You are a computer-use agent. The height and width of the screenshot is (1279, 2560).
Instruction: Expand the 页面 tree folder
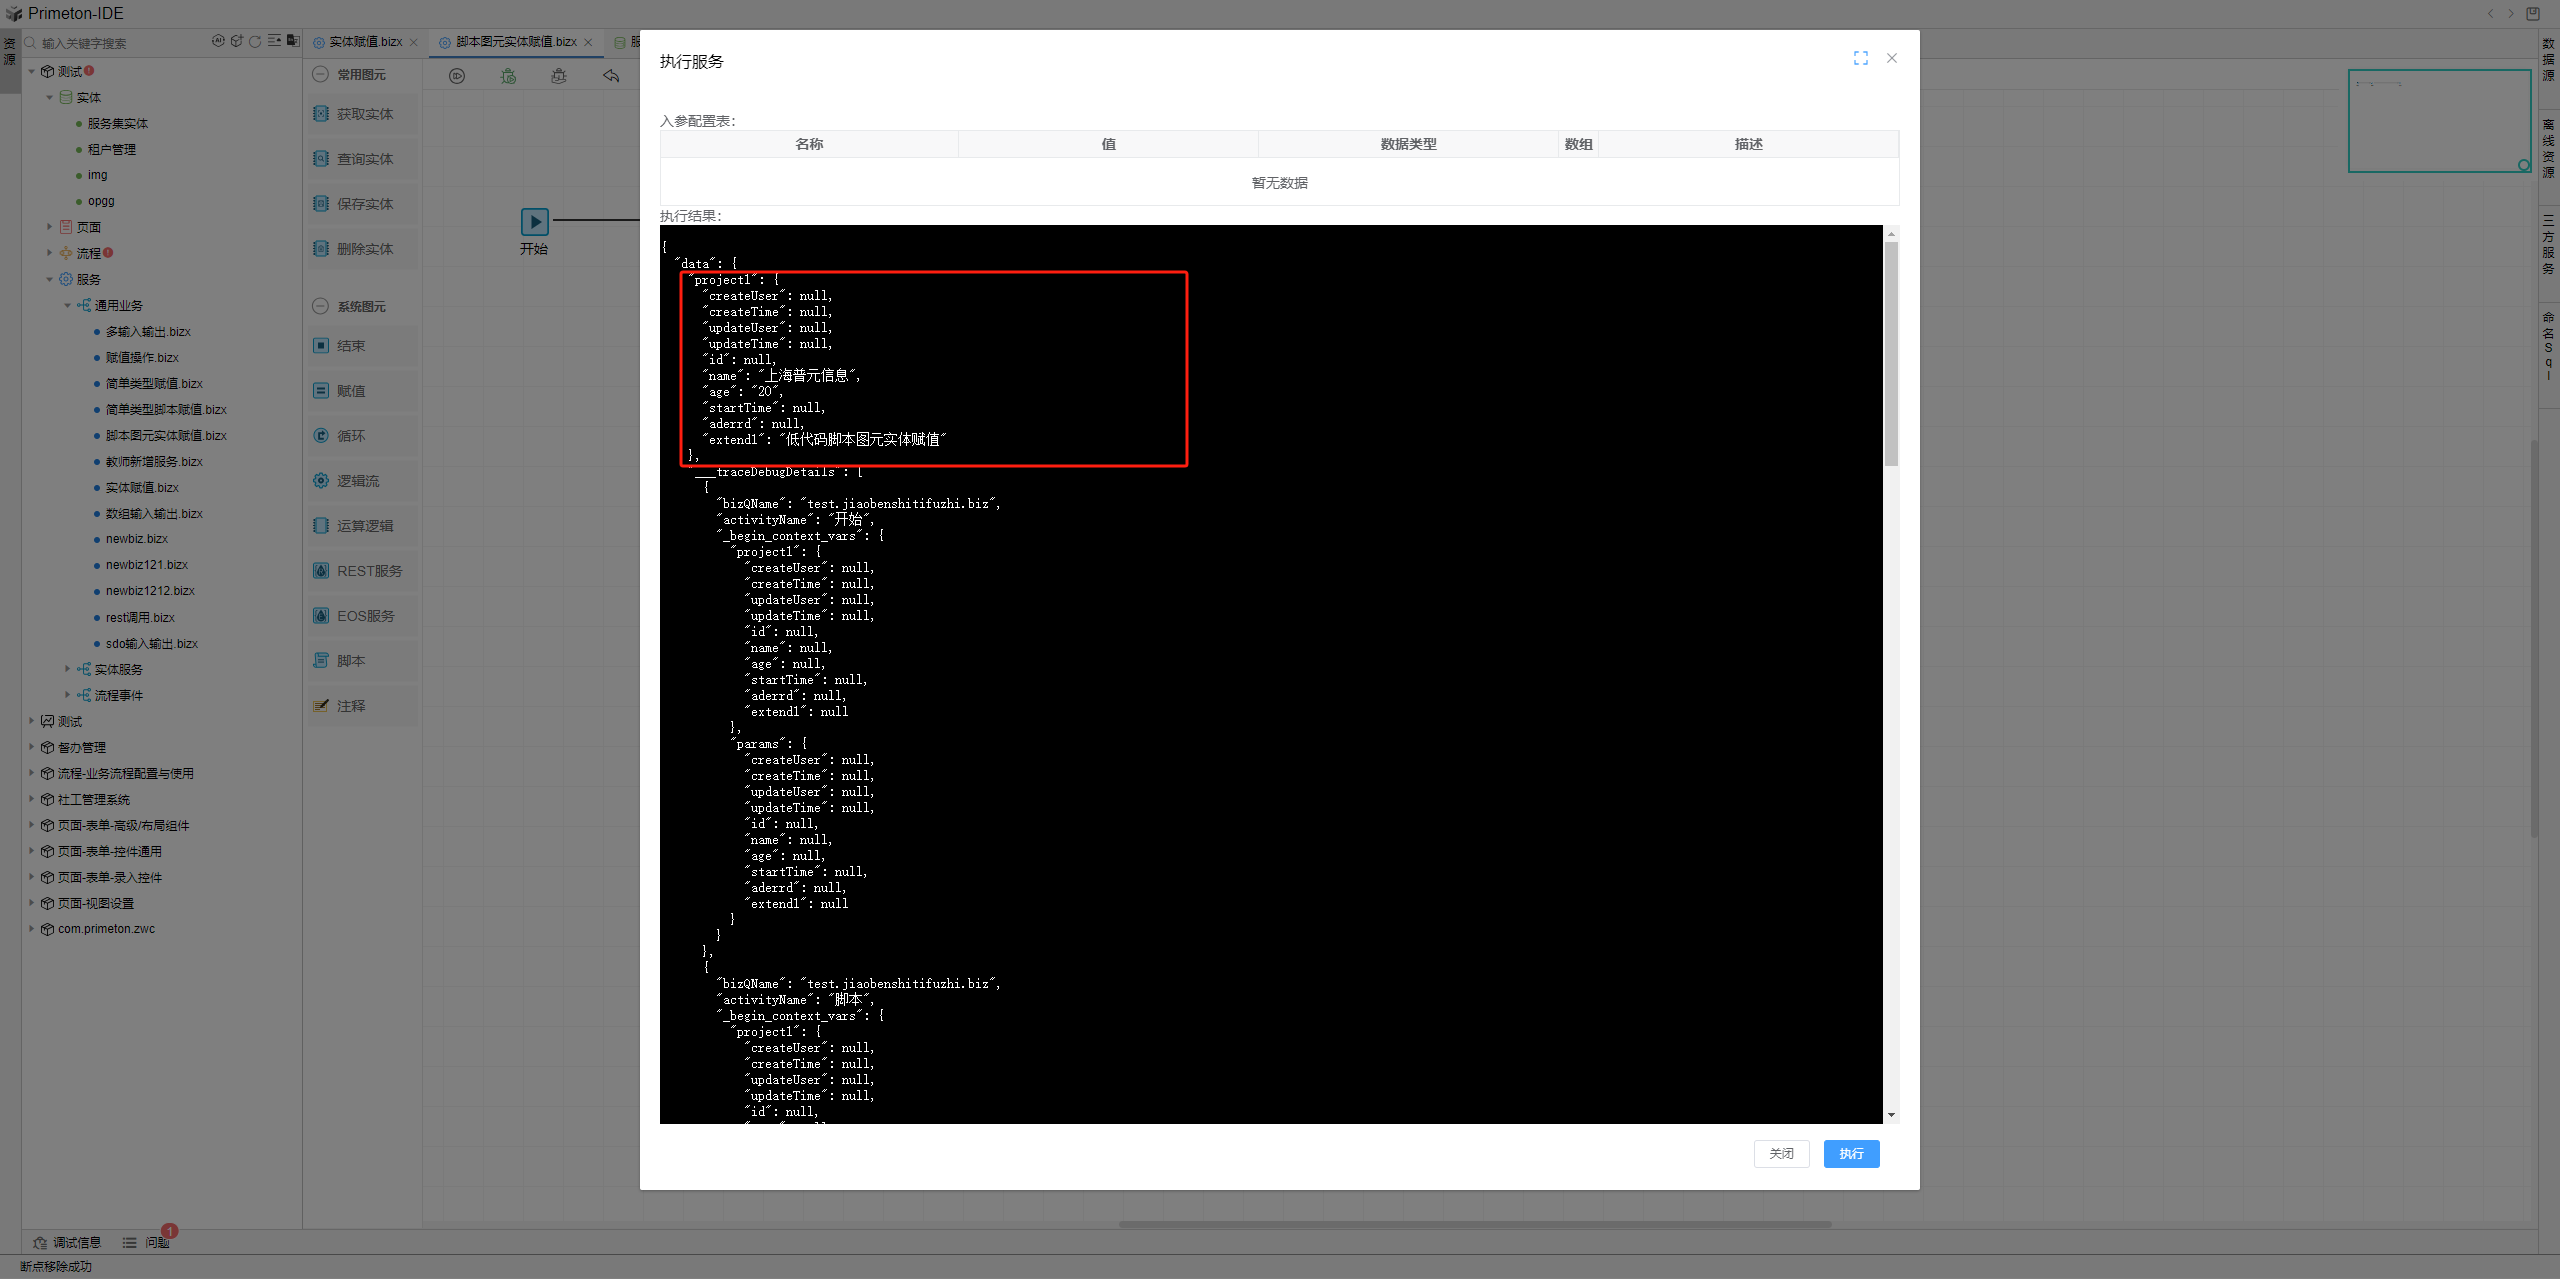click(49, 227)
